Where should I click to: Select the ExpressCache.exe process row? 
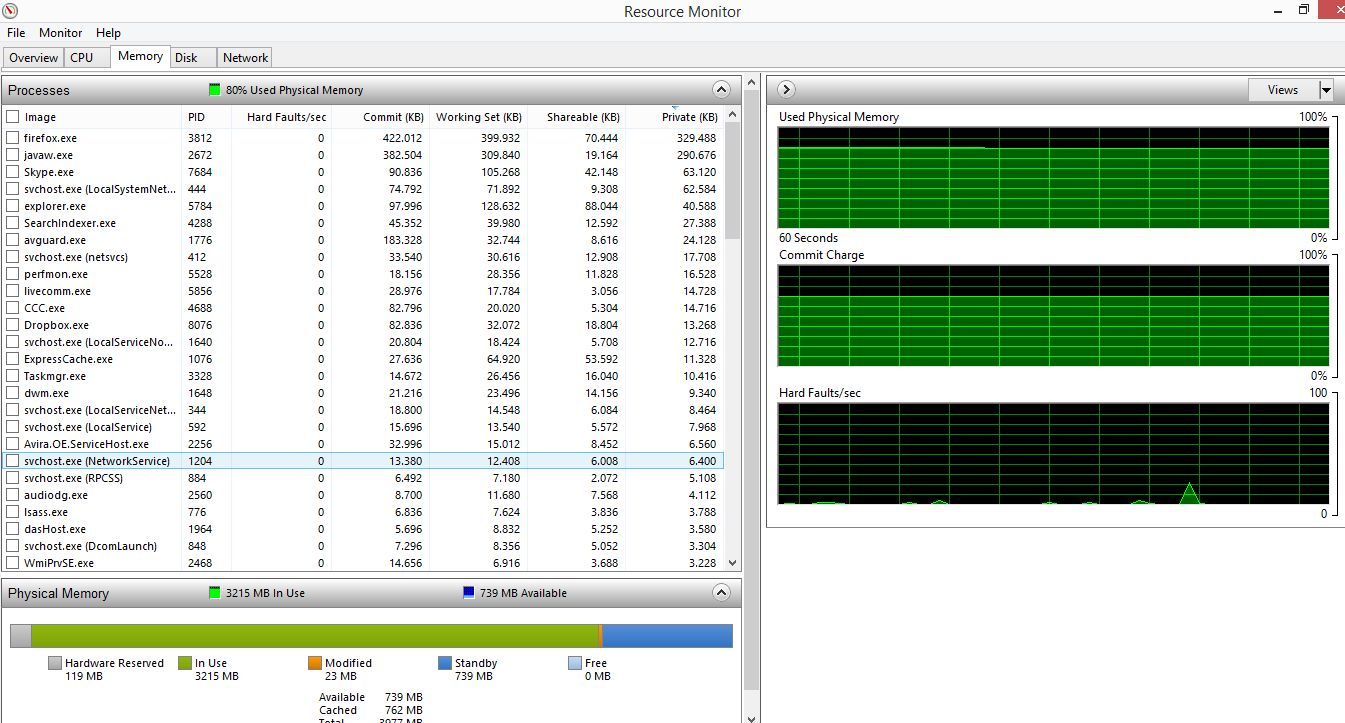[x=364, y=359]
